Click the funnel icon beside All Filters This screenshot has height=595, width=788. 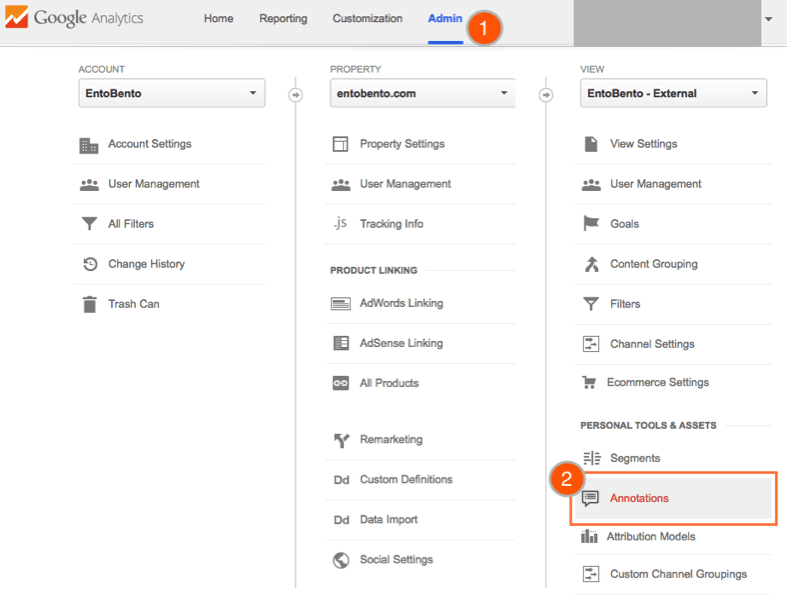89,223
